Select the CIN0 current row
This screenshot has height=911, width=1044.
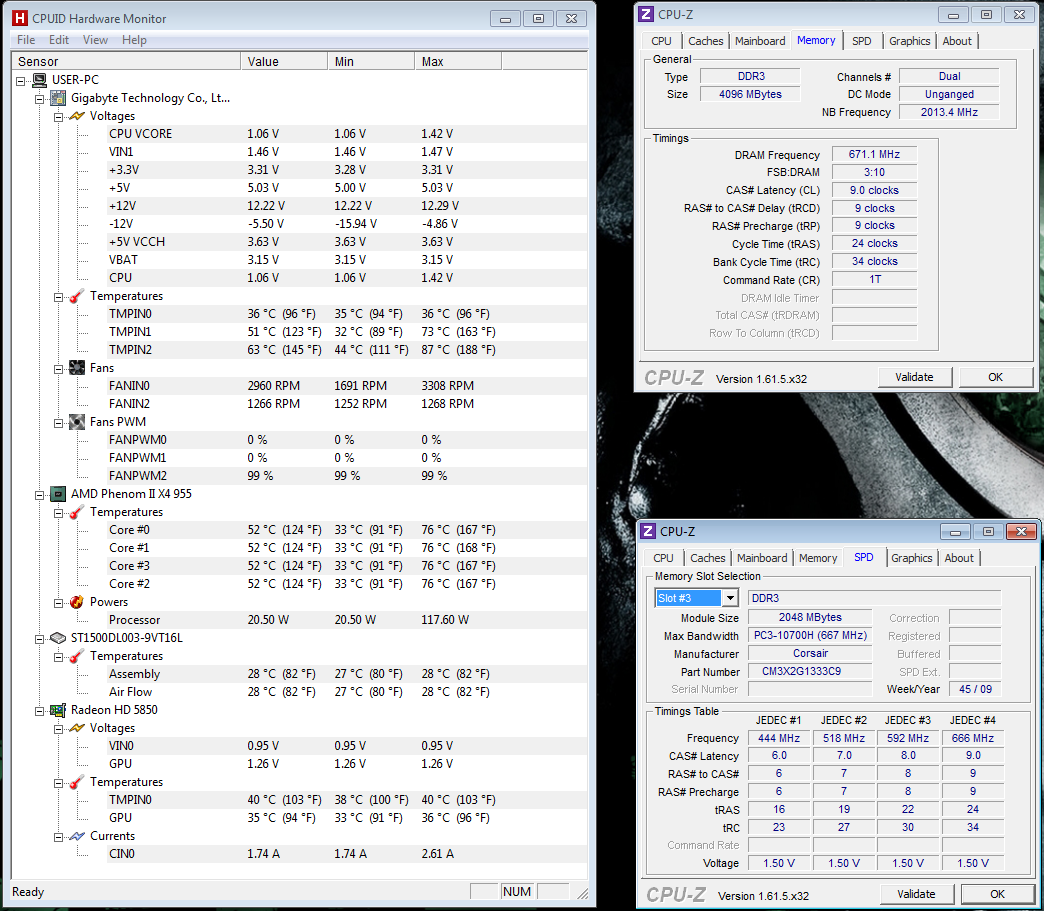[348, 853]
